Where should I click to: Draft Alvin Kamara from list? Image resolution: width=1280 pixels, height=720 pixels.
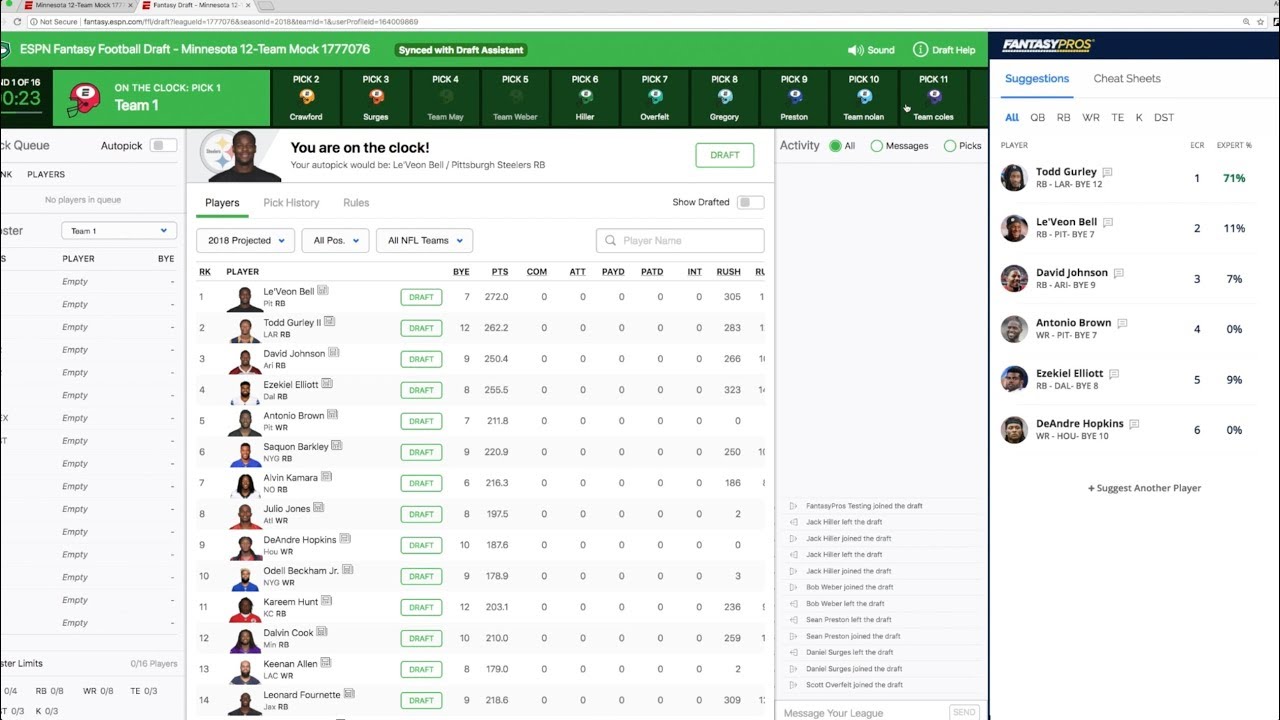click(x=421, y=483)
